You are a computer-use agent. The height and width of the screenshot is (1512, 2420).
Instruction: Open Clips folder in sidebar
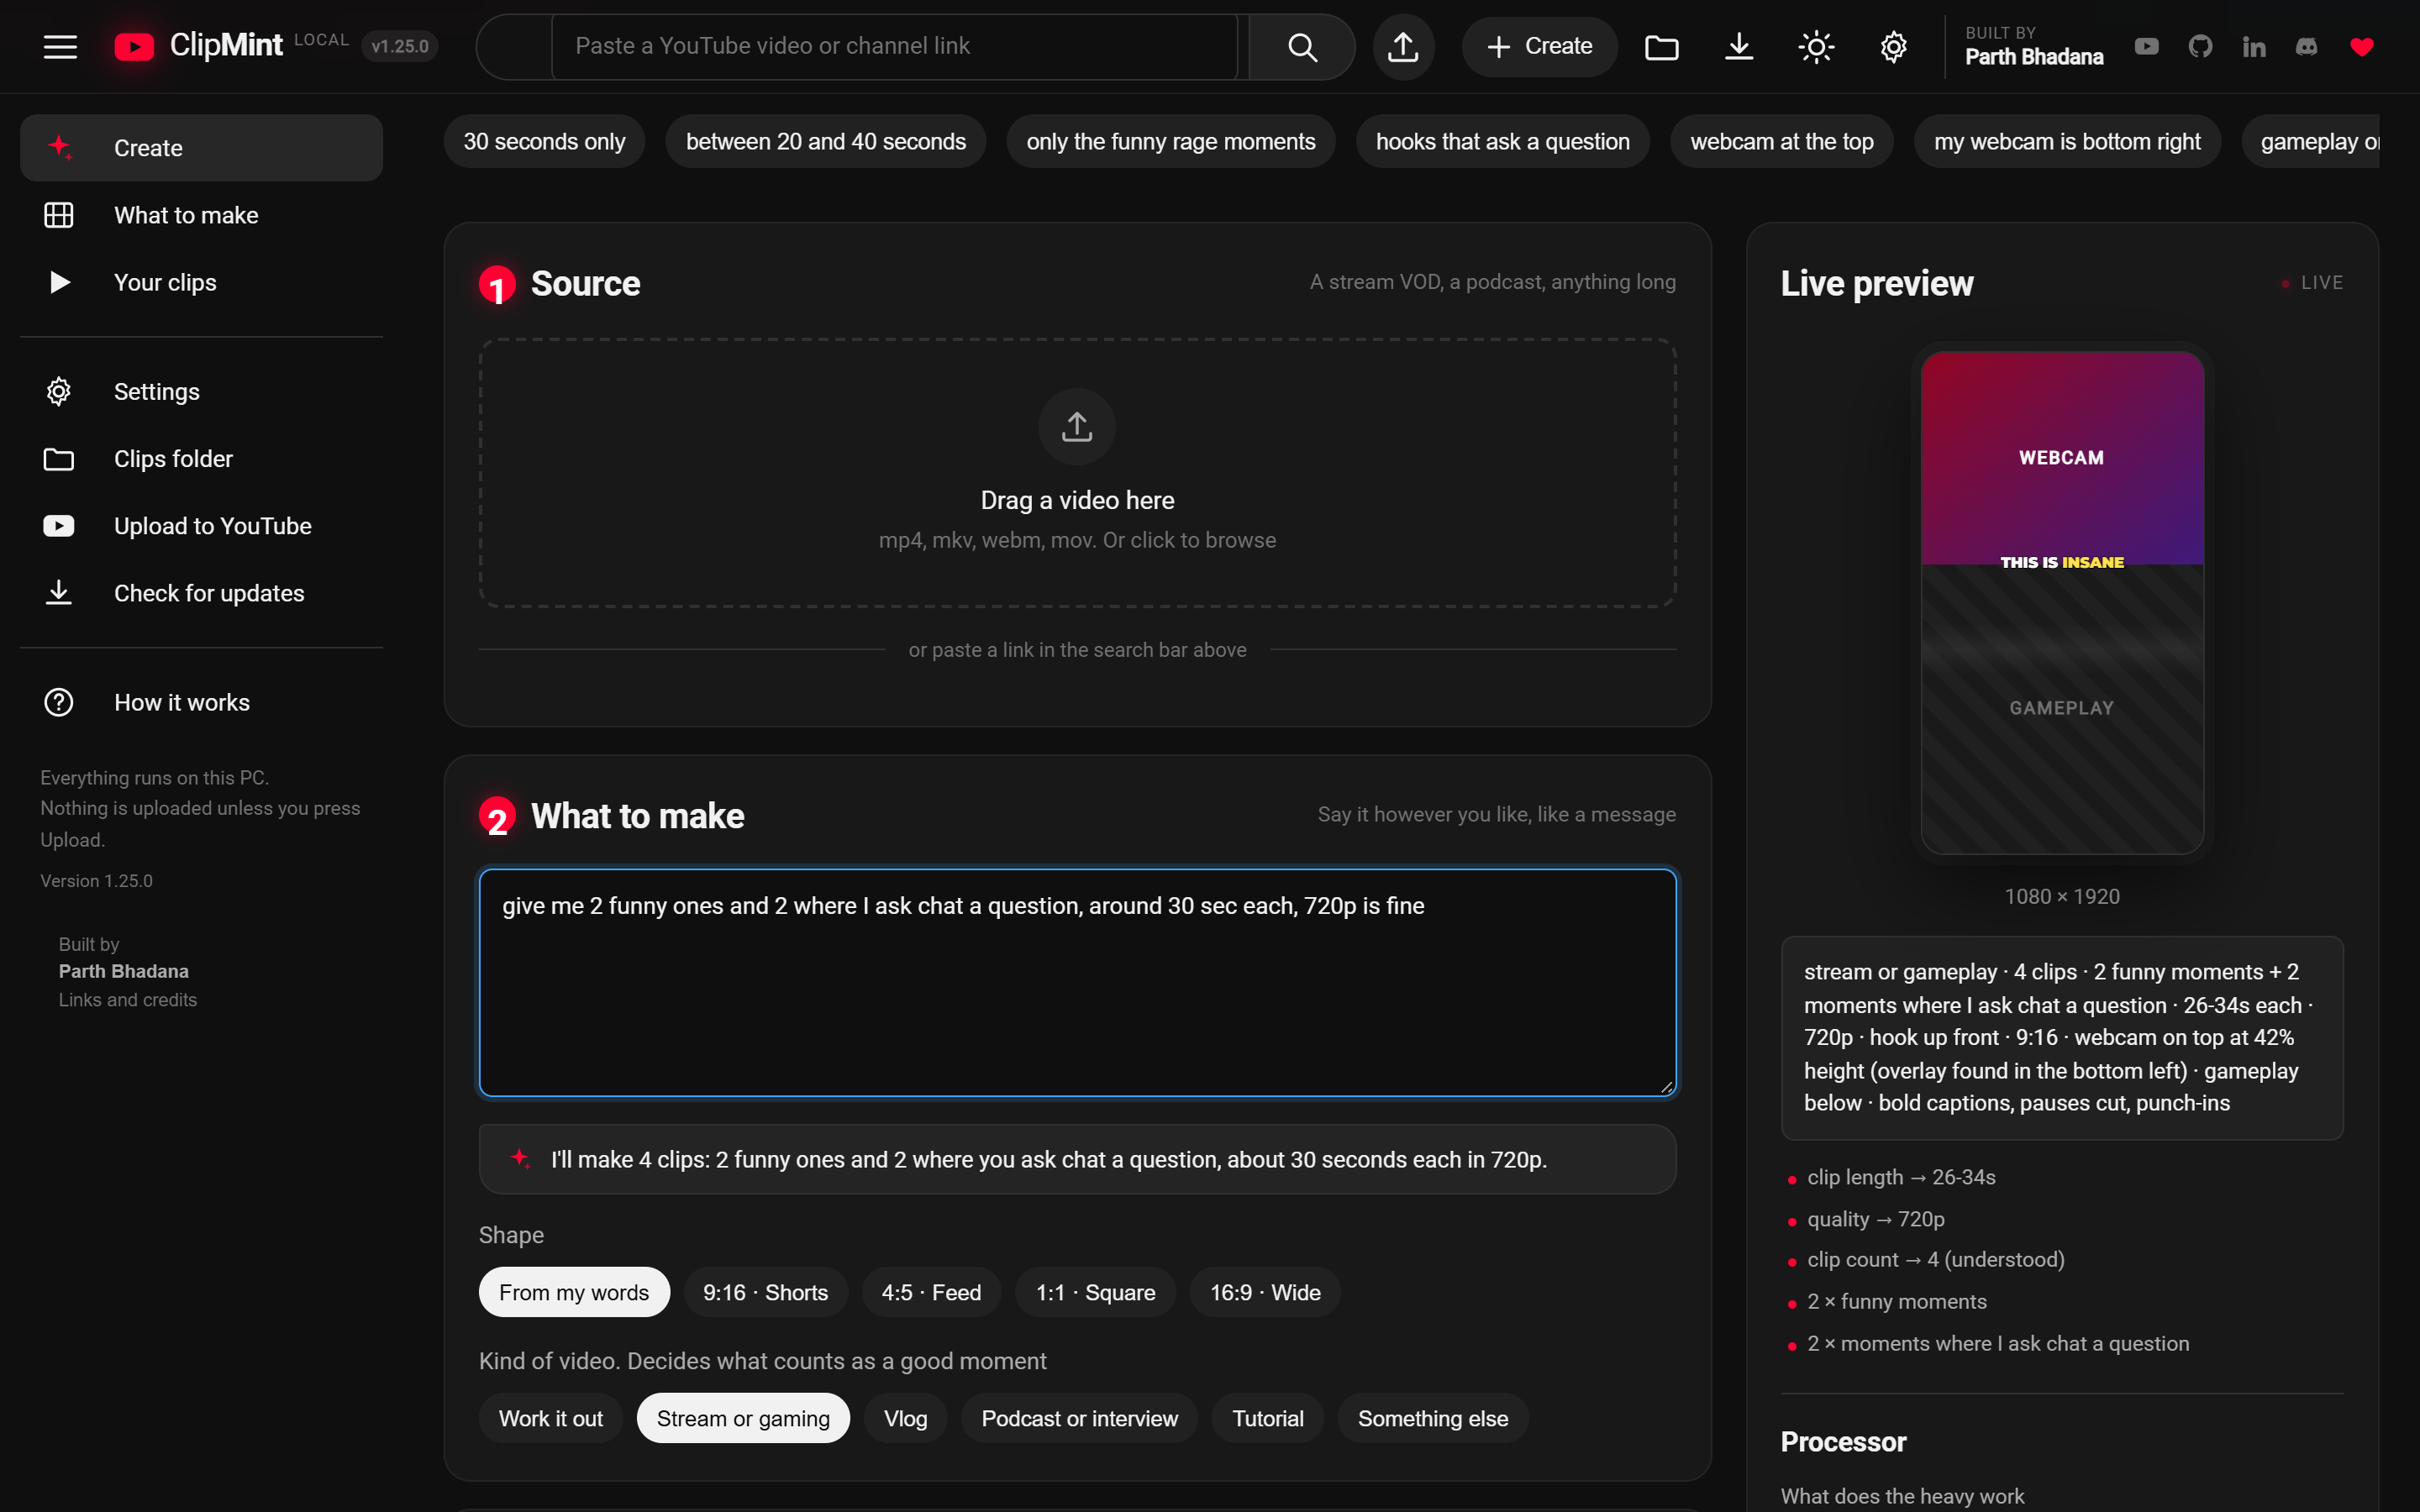coord(201,459)
